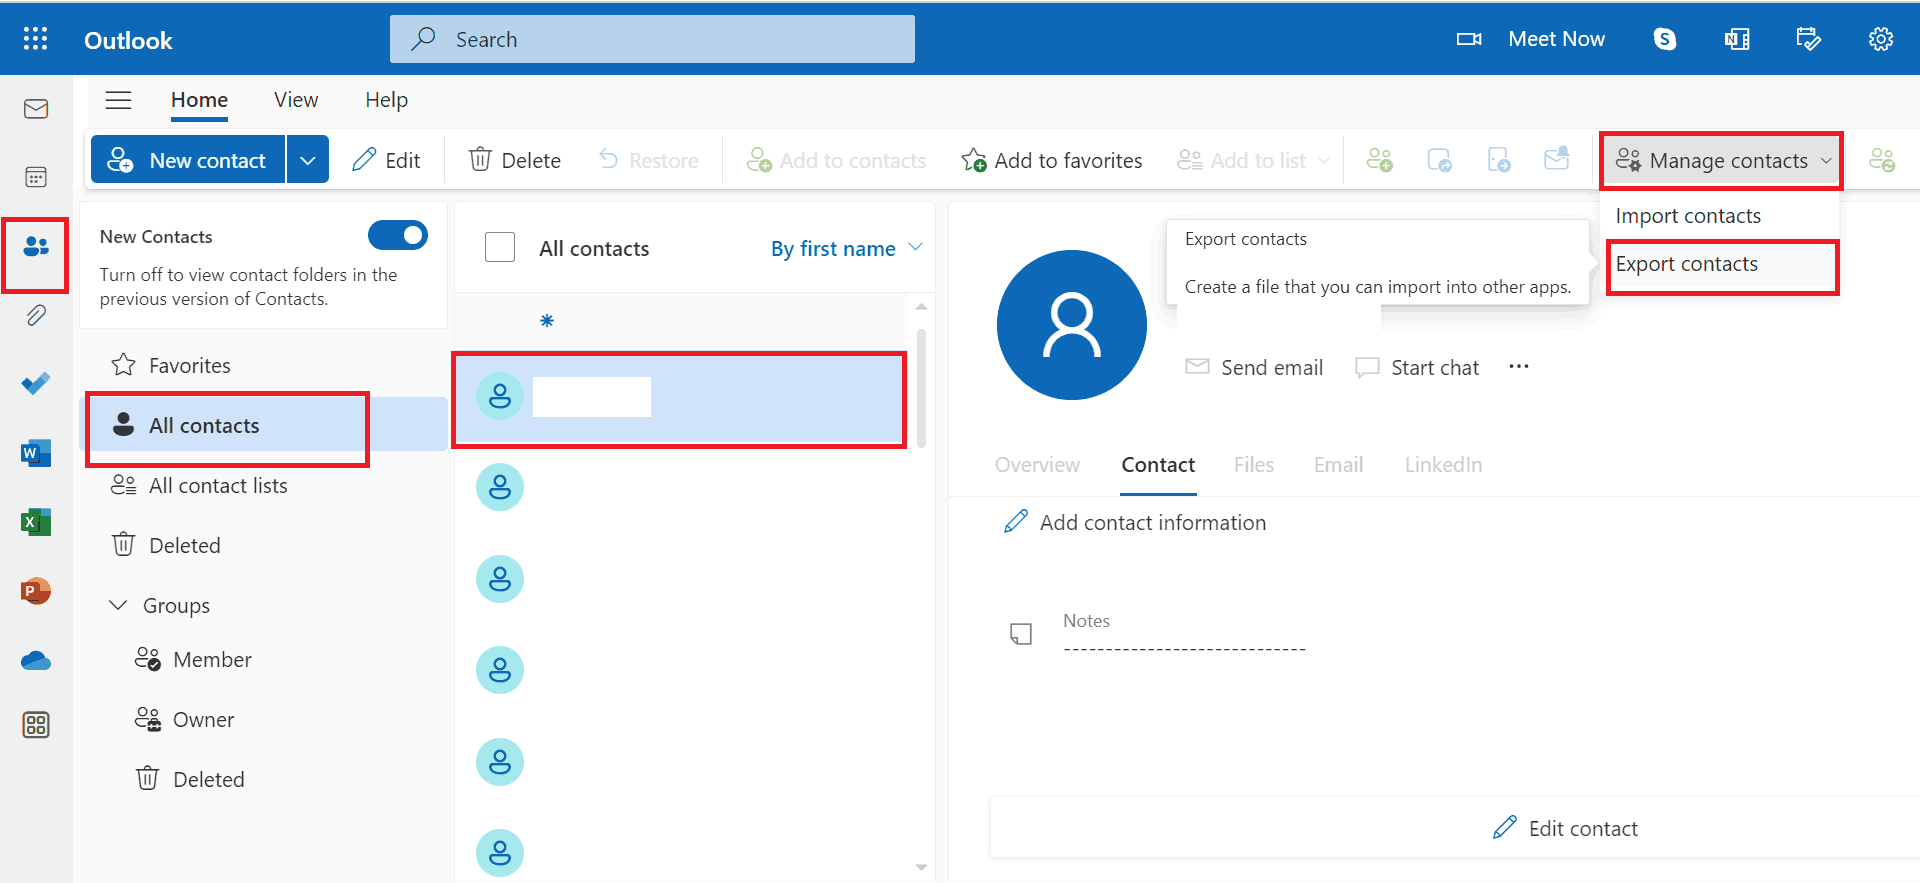
Task: Expand Manage contacts menu
Action: point(1722,160)
